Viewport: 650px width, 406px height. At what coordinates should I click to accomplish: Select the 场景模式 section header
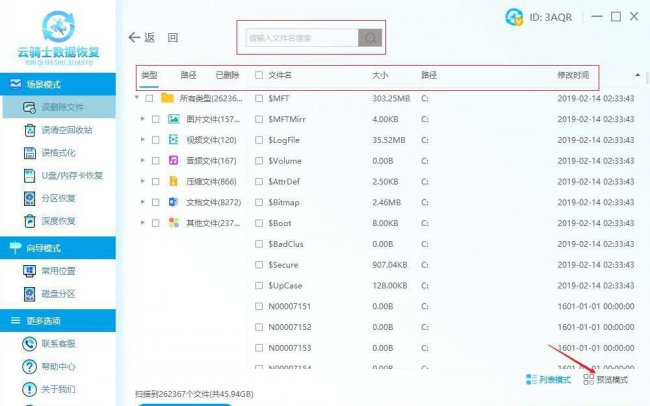[58, 84]
